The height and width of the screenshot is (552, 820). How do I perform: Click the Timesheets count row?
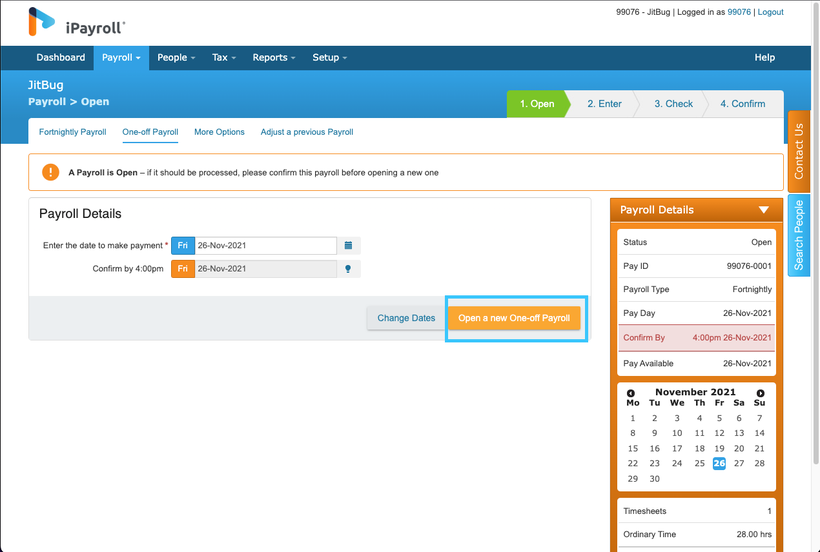pyautogui.click(x=697, y=511)
